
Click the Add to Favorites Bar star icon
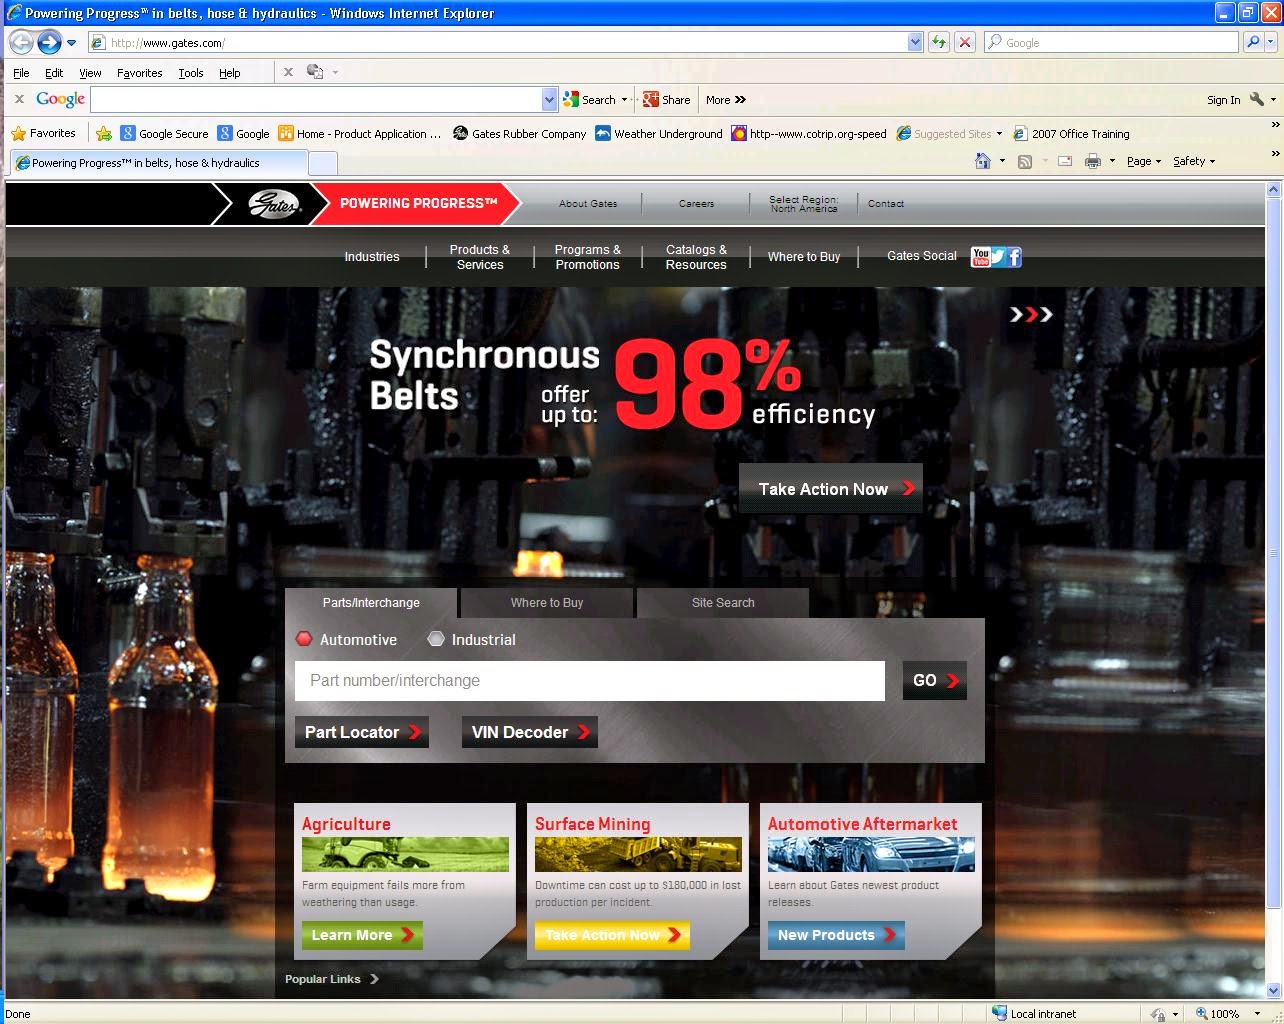pyautogui.click(x=103, y=133)
